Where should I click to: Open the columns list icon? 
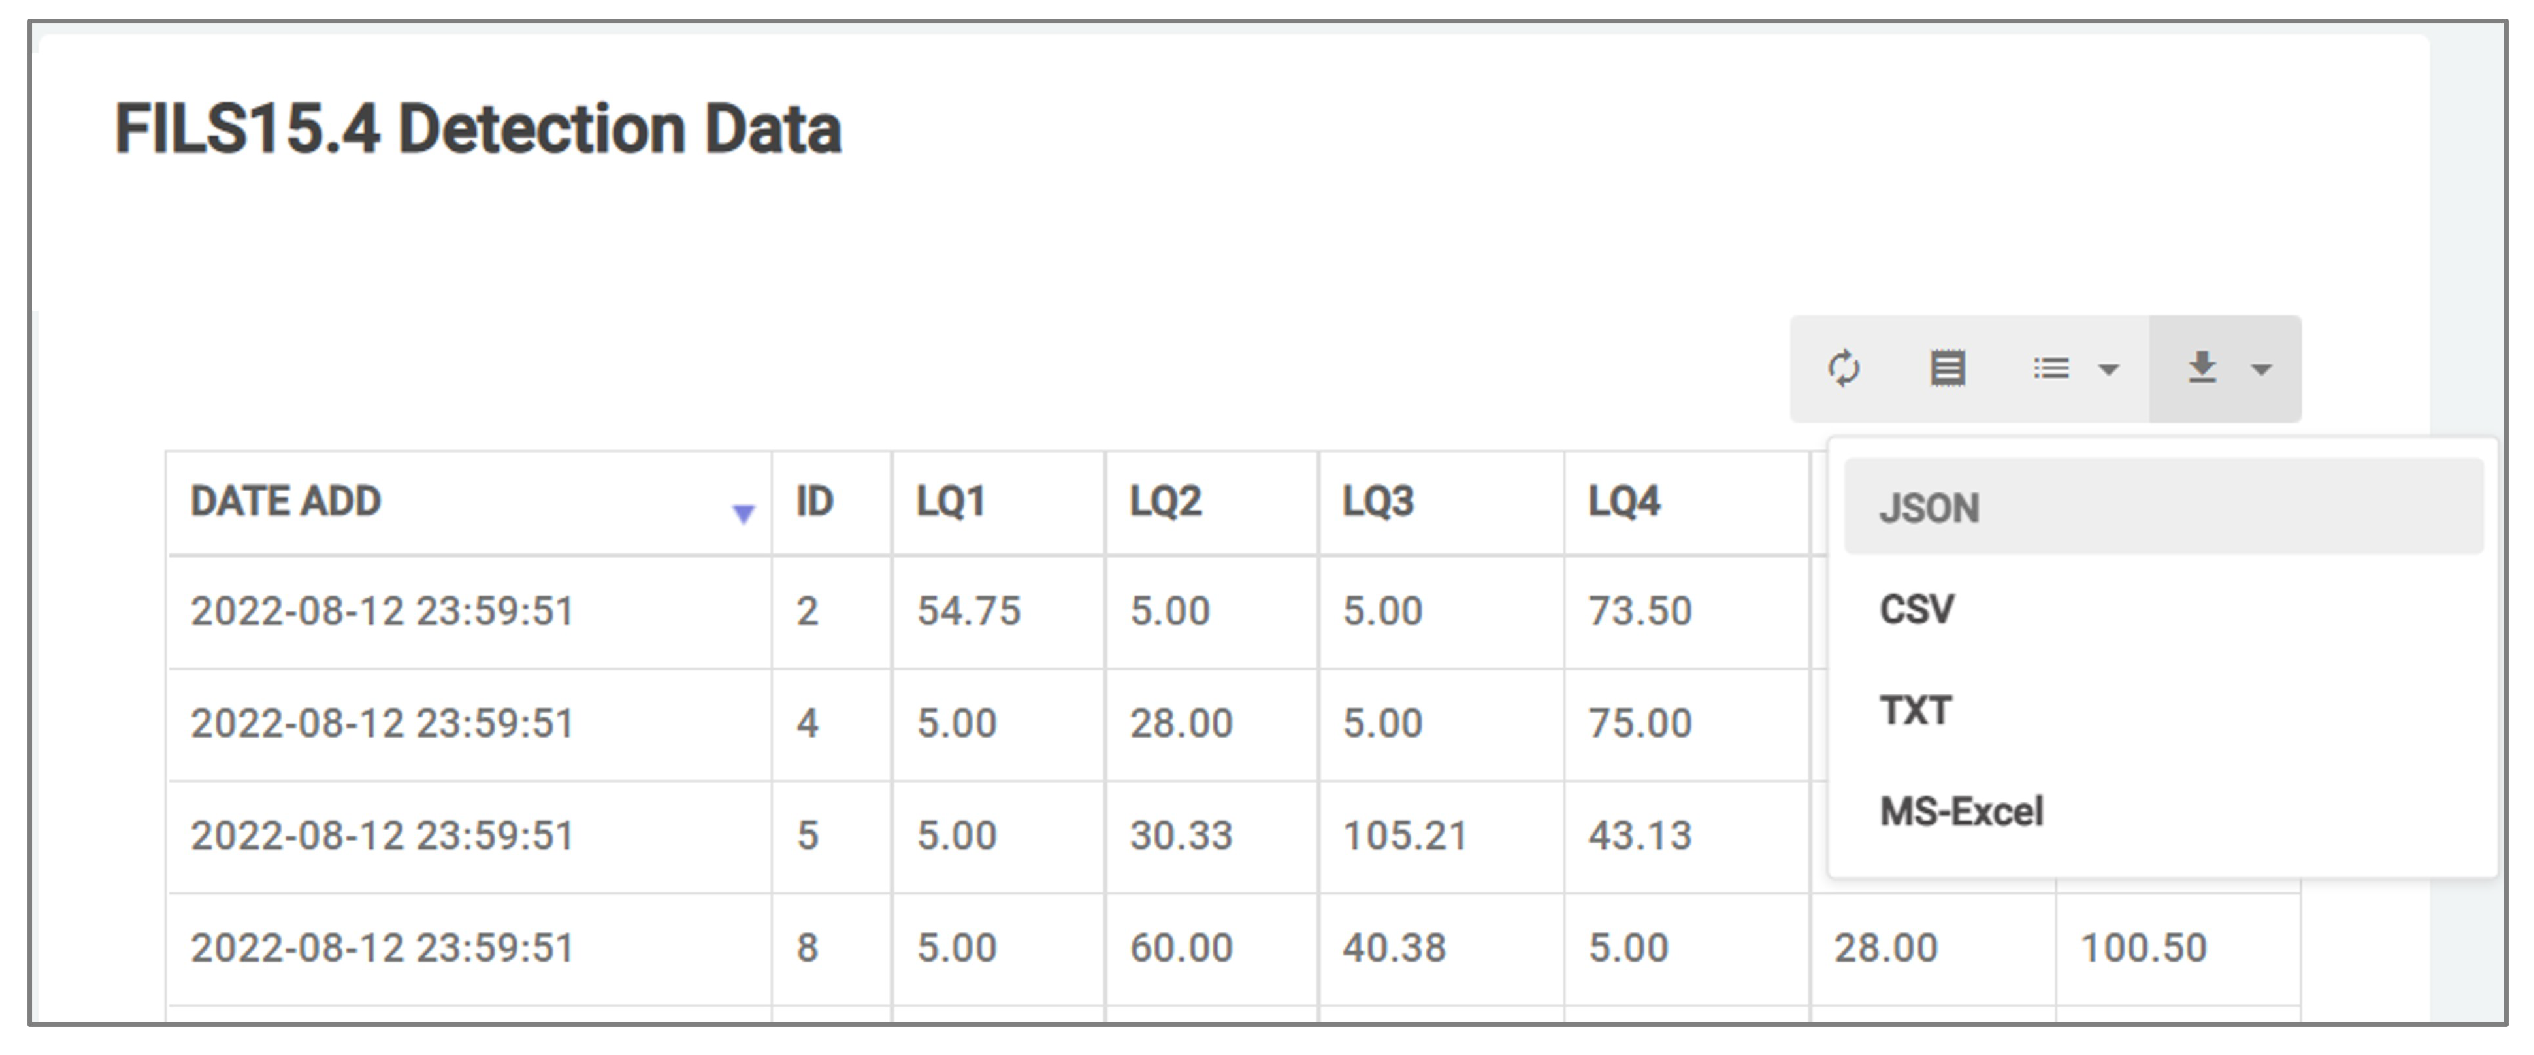tap(2050, 368)
